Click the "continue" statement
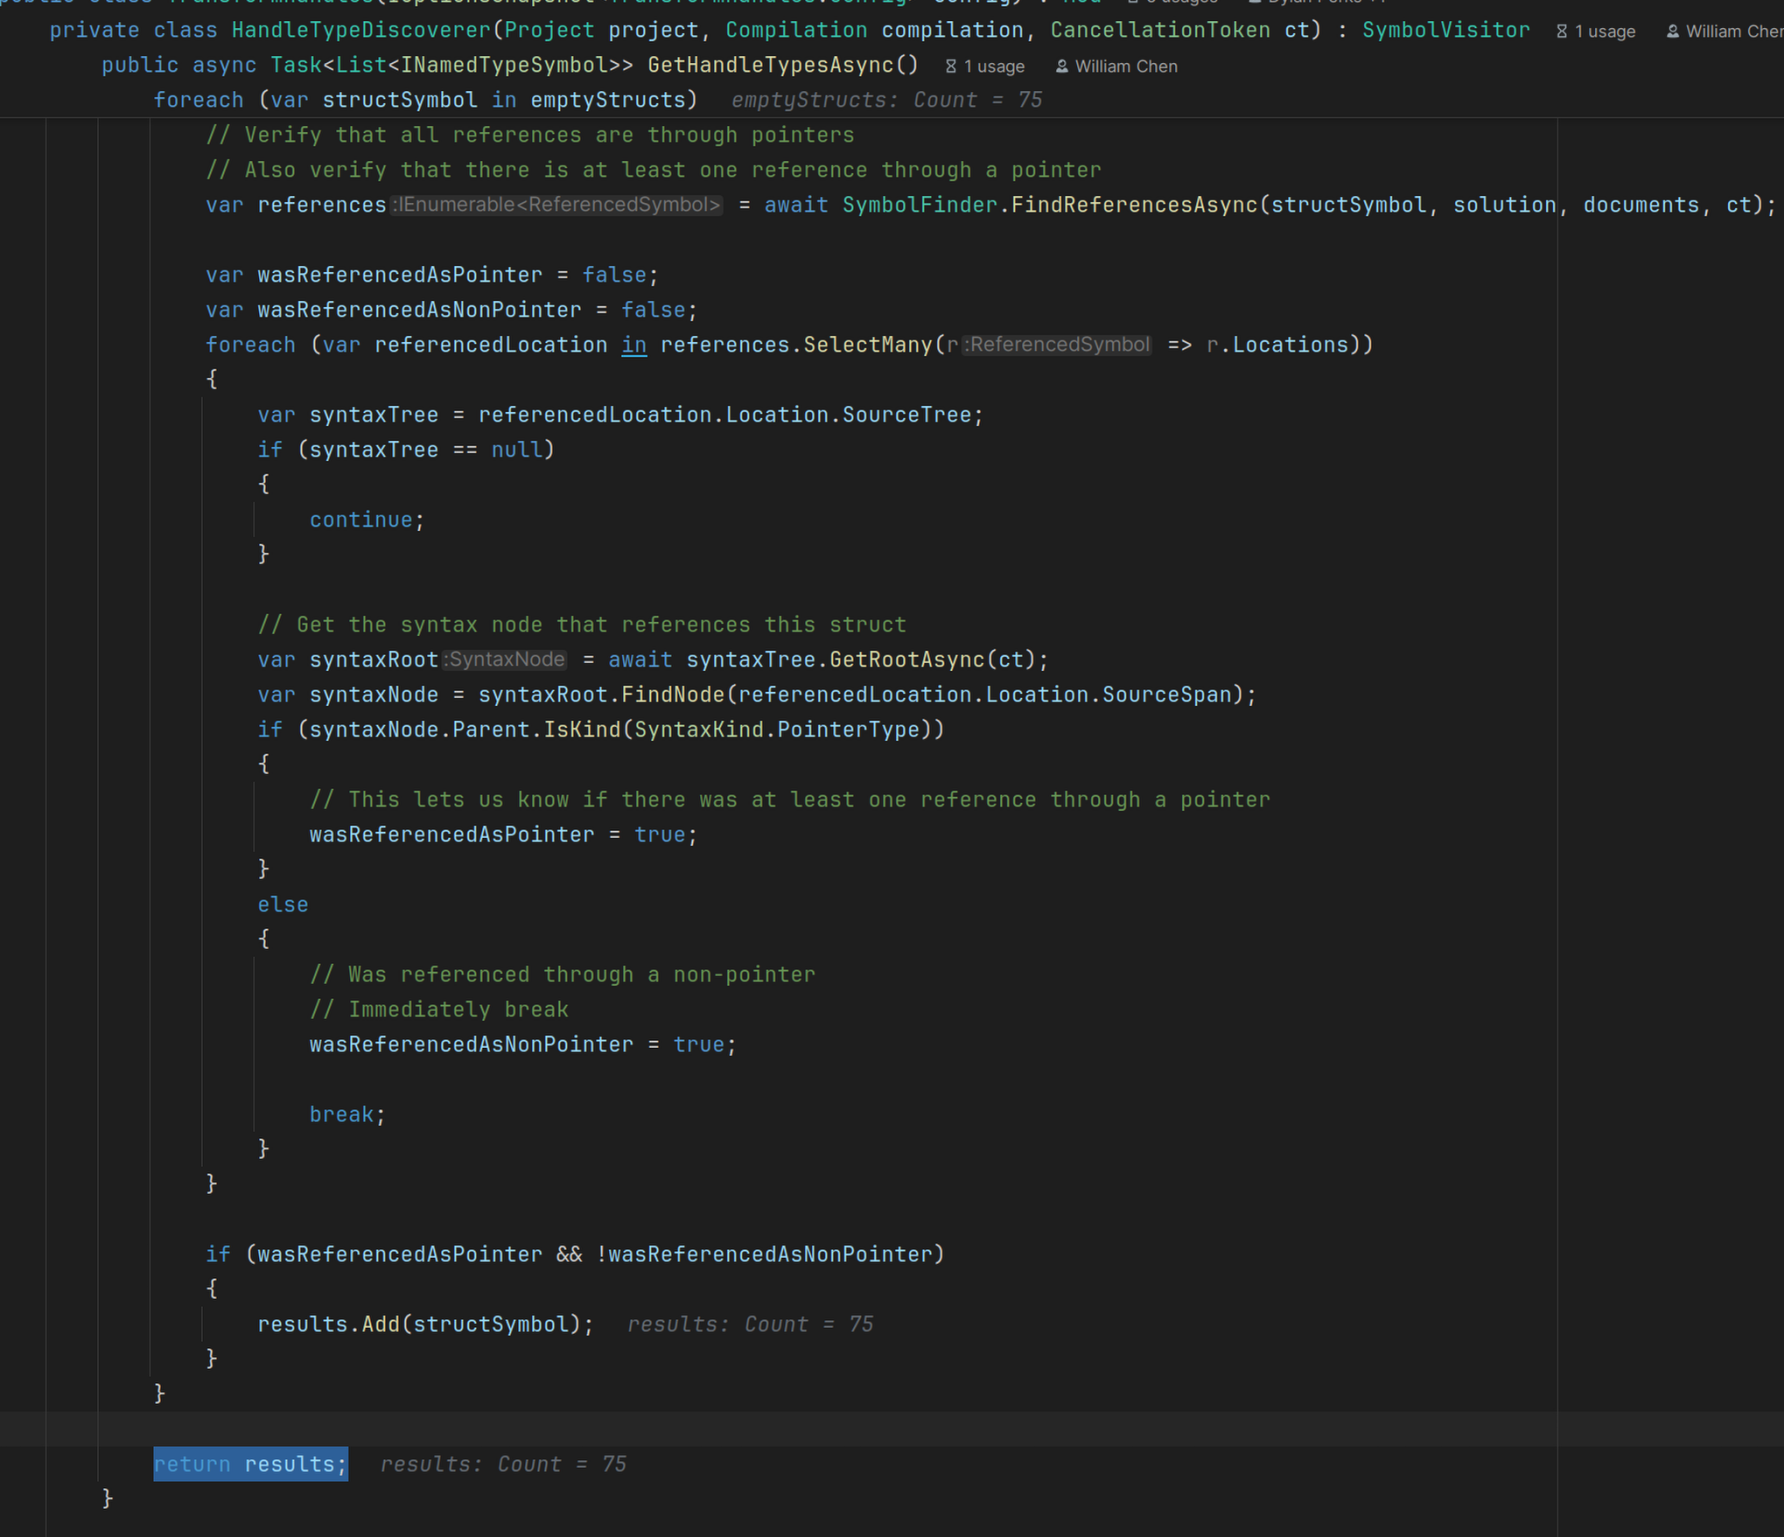The height and width of the screenshot is (1537, 1784). point(361,520)
